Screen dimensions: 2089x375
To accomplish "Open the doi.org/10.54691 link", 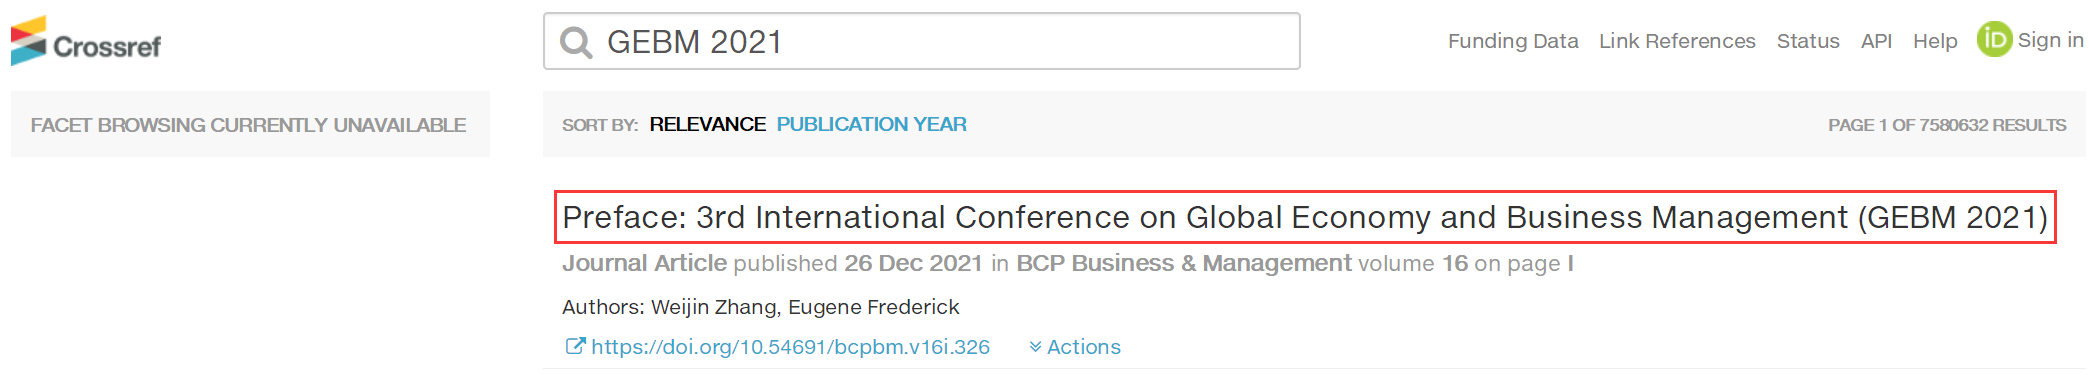I will [790, 347].
